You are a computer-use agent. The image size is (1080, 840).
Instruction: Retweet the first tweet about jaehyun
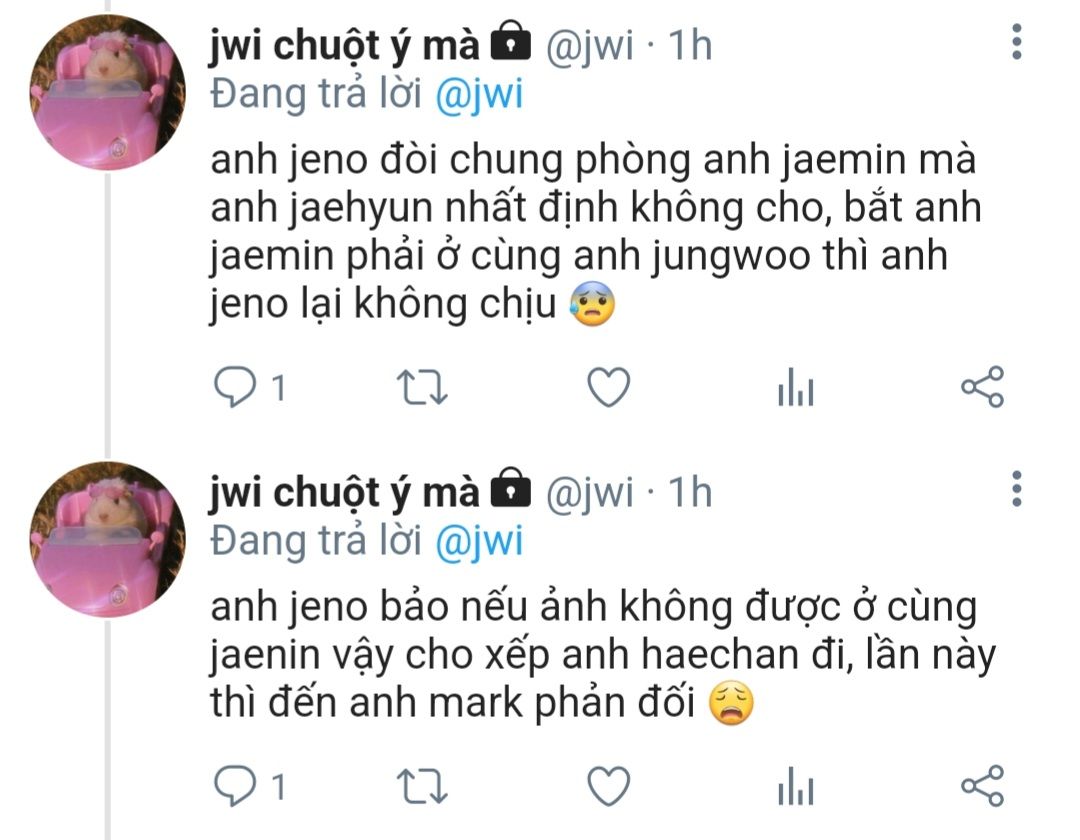pyautogui.click(x=423, y=388)
